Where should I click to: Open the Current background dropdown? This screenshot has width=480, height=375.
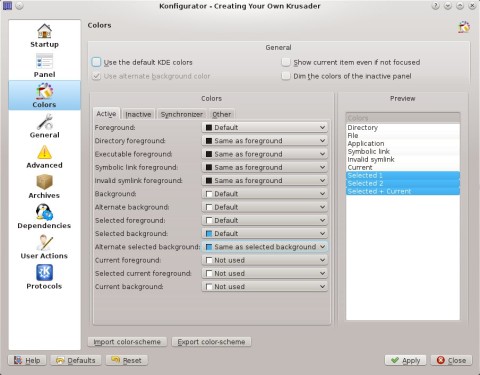(265, 286)
